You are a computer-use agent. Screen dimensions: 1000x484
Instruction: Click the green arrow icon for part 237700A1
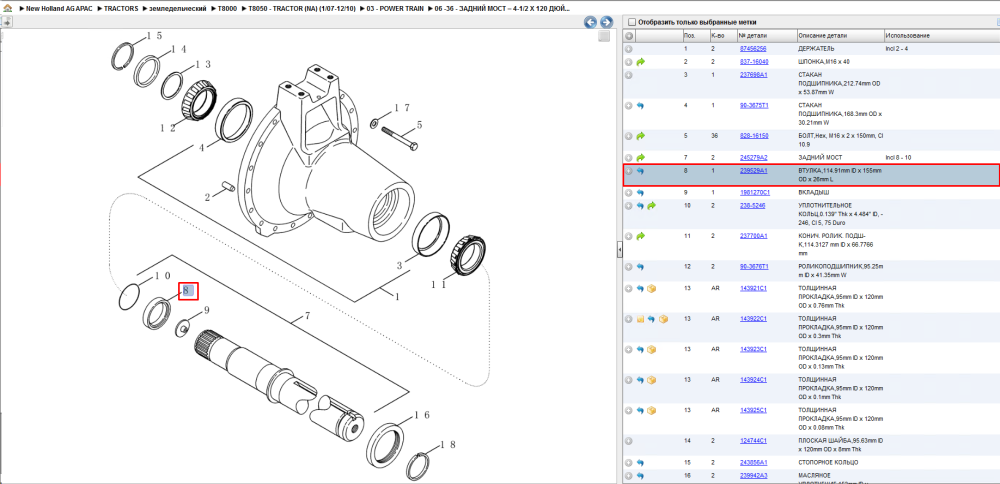(641, 236)
